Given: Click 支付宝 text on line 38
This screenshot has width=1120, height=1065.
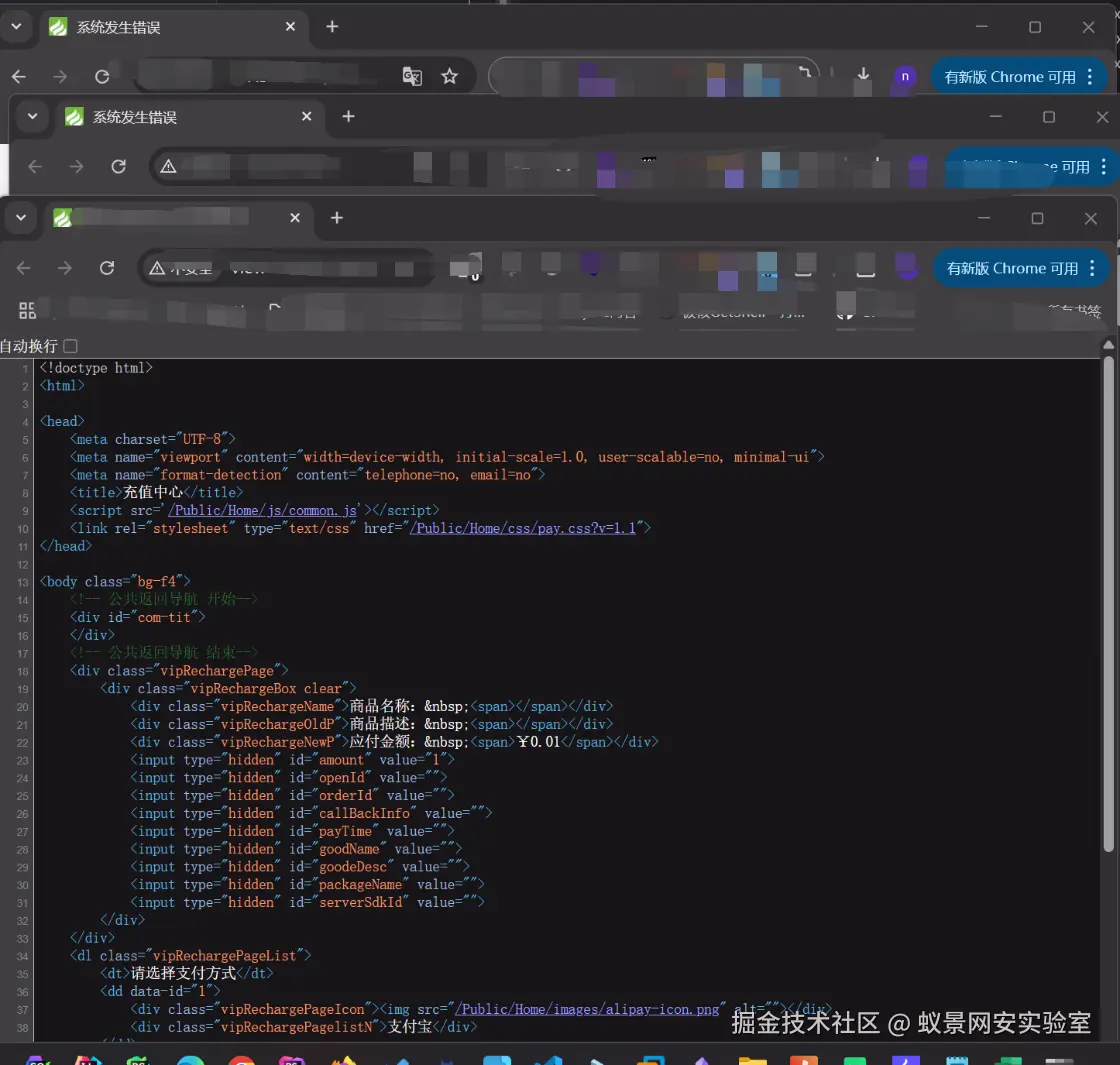Looking at the screenshot, I should point(409,1026).
